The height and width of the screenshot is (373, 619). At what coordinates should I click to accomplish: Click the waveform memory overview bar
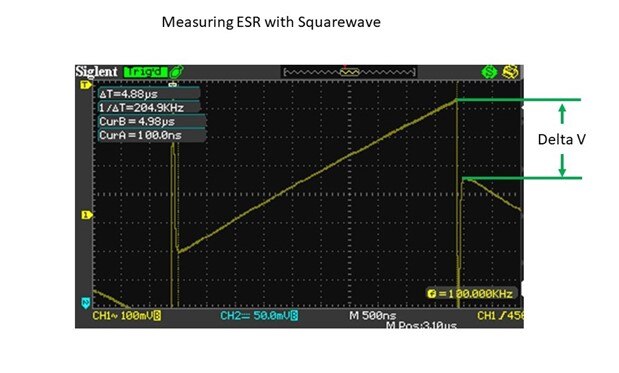(x=349, y=72)
